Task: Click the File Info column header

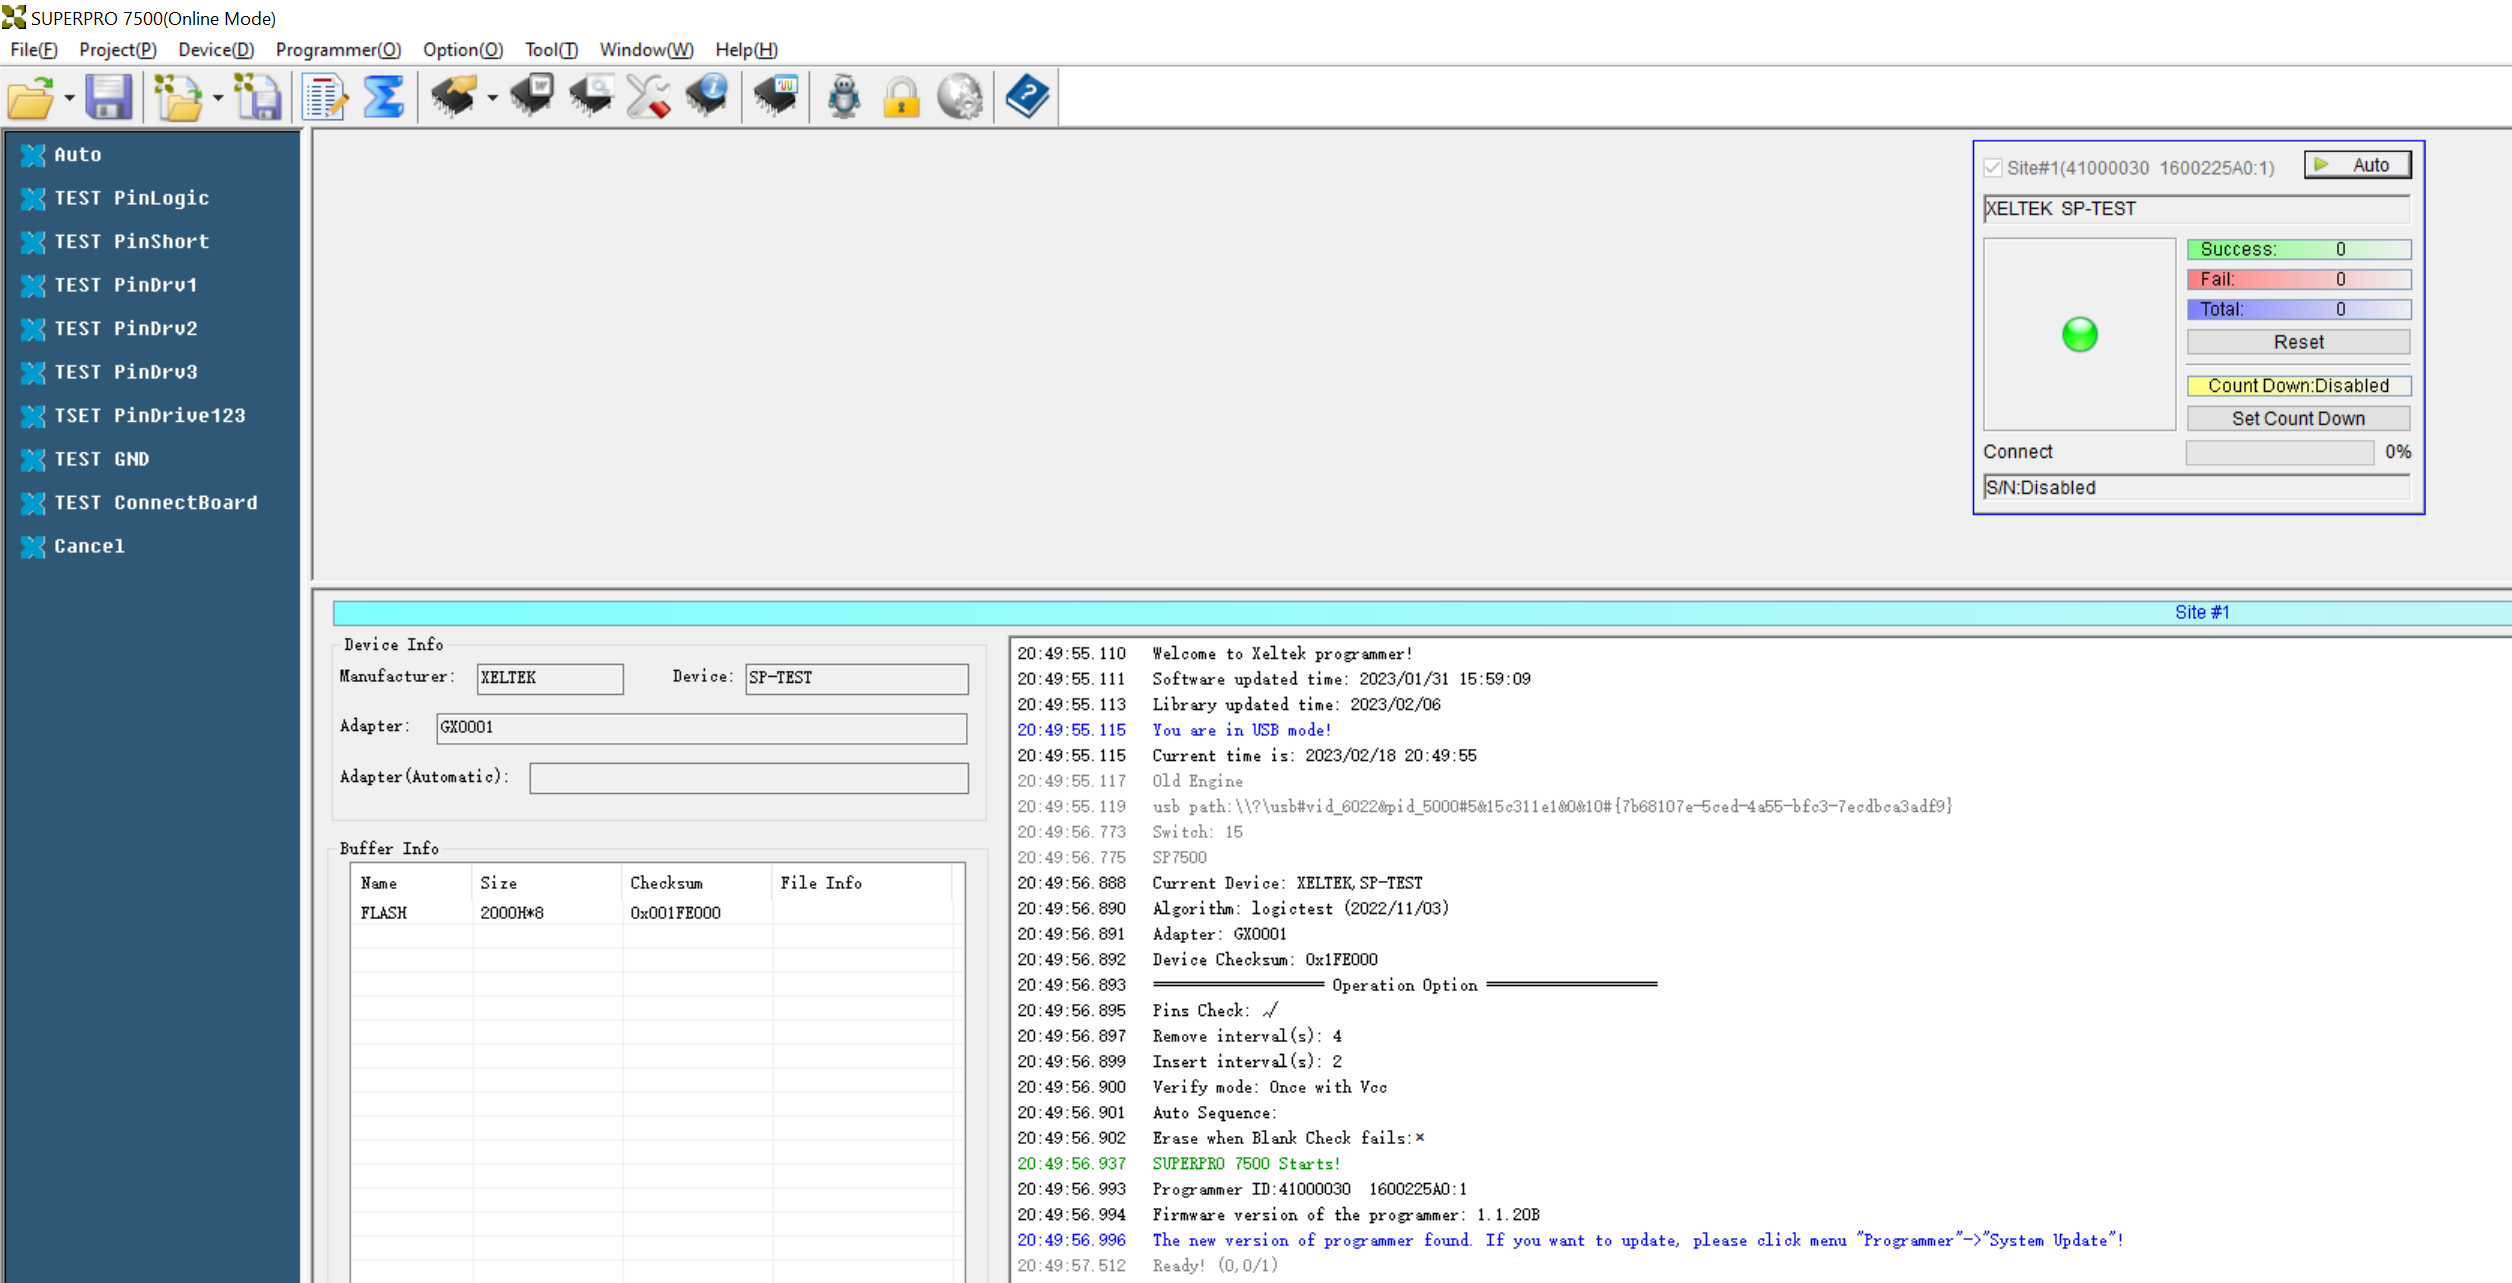Action: click(x=862, y=883)
